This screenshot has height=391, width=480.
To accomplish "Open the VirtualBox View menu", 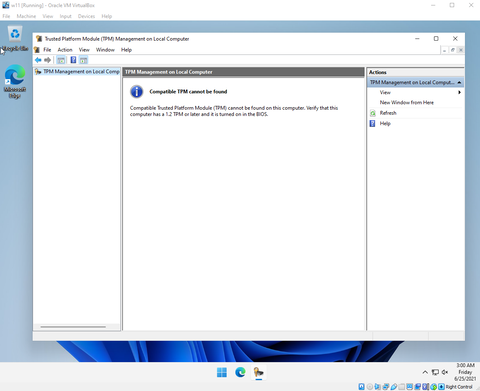I will tap(48, 16).
